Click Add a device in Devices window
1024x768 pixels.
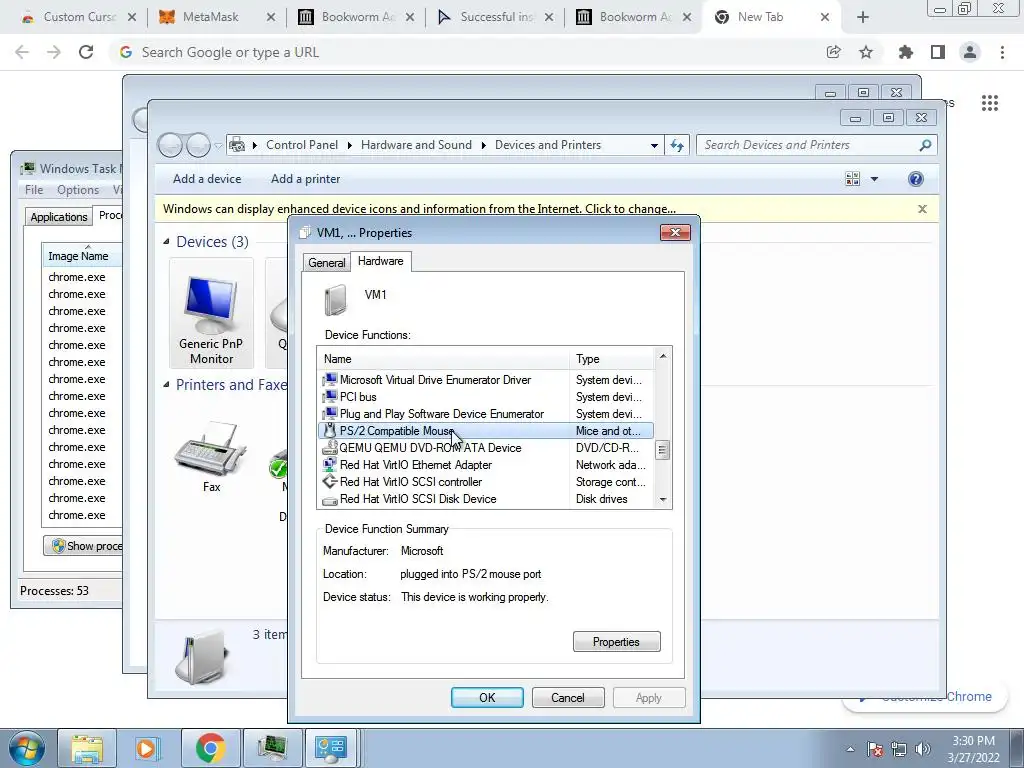(x=207, y=179)
